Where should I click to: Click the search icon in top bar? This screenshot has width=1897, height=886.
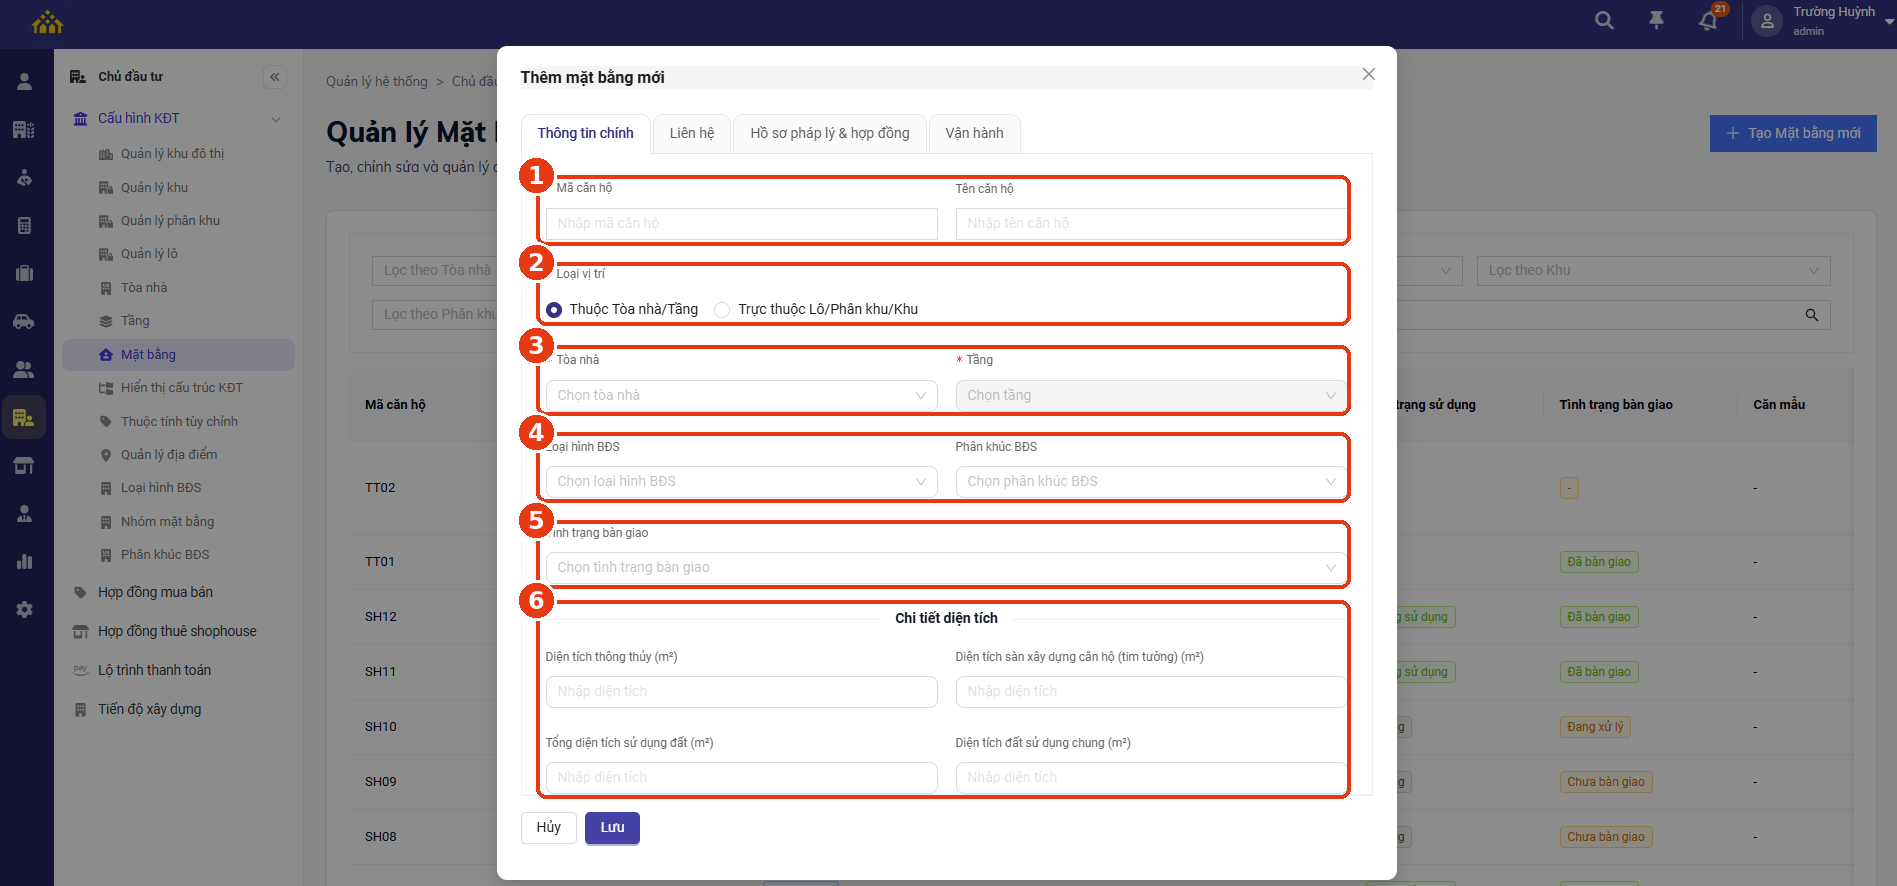click(x=1604, y=20)
